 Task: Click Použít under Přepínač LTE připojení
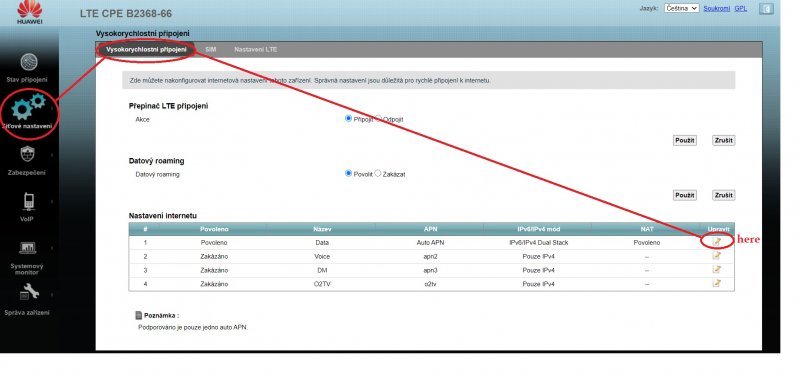point(685,140)
